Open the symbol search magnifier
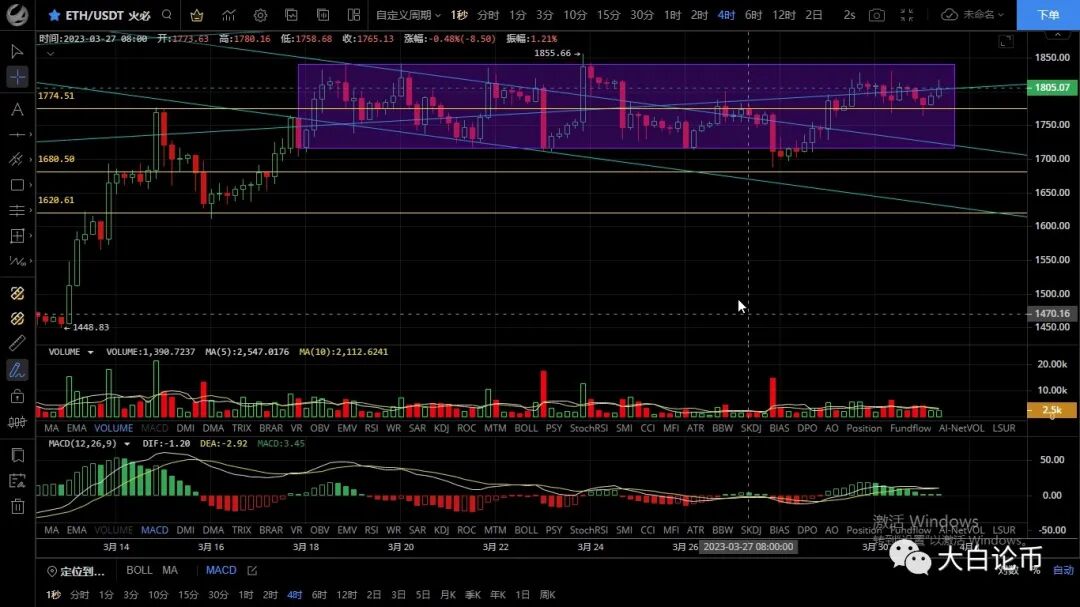Screen dimensions: 1080x607 (167, 14)
